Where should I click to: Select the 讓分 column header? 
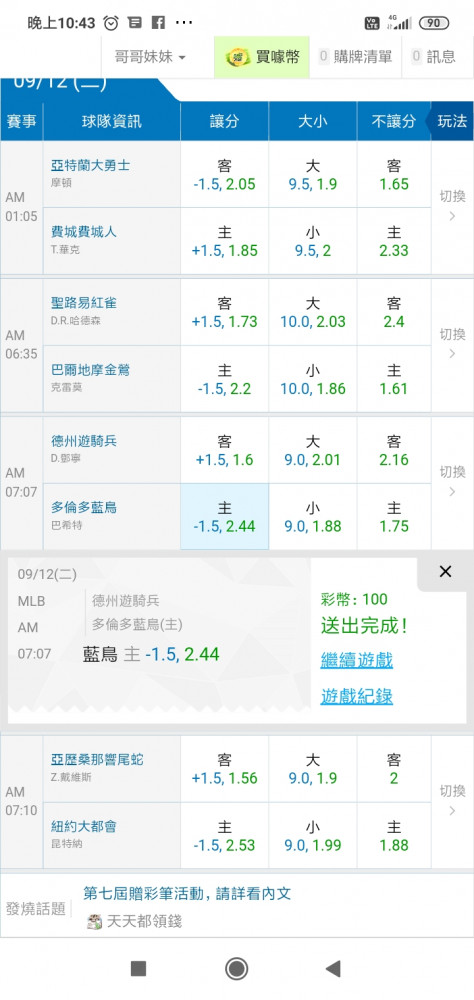(225, 121)
